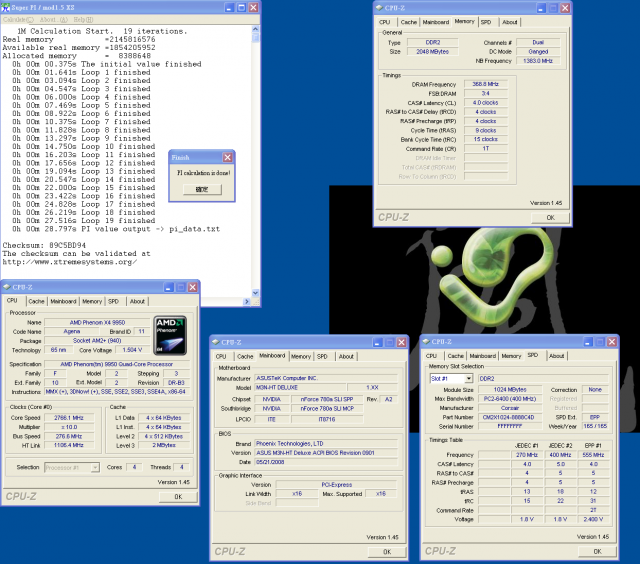The height and width of the screenshot is (564, 640).
Task: Open About tab in CPU window
Action: tap(137, 301)
